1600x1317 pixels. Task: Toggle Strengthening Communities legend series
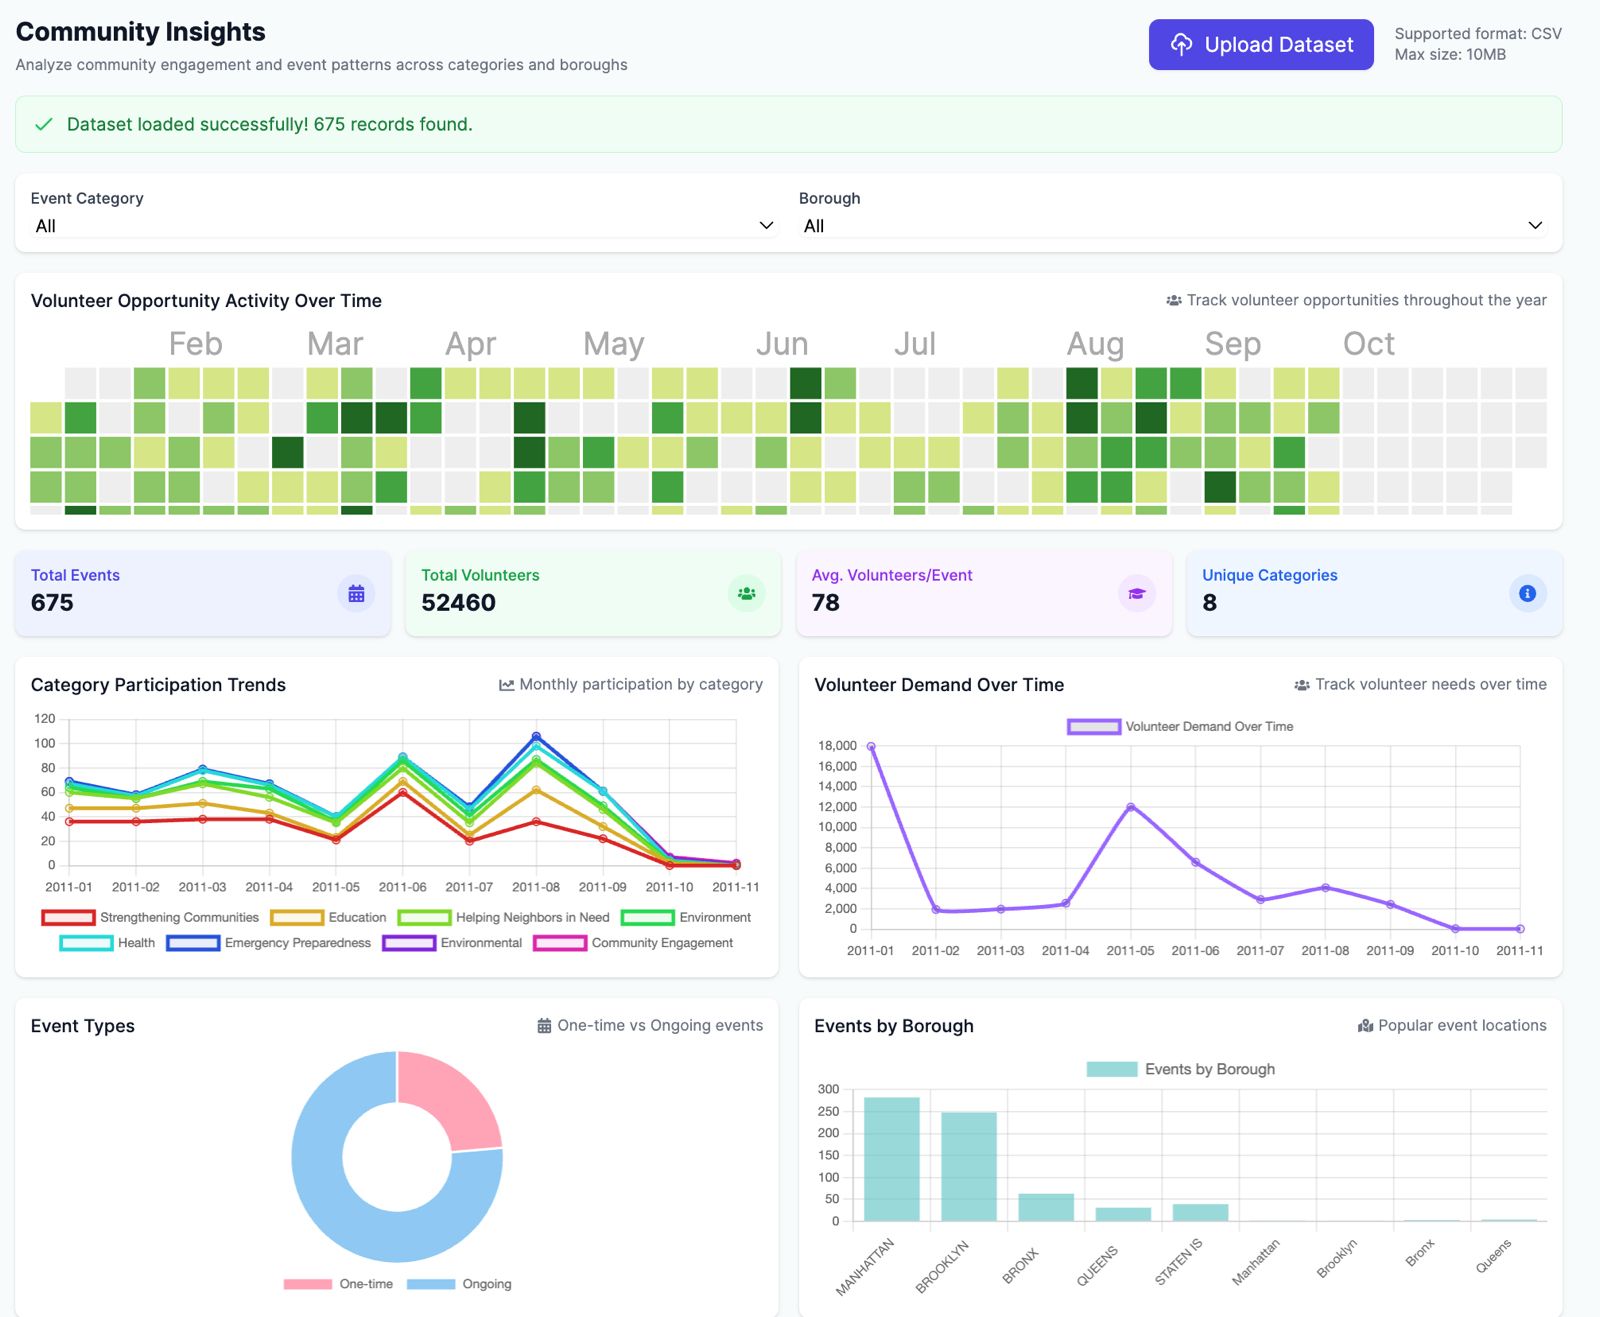click(x=150, y=917)
